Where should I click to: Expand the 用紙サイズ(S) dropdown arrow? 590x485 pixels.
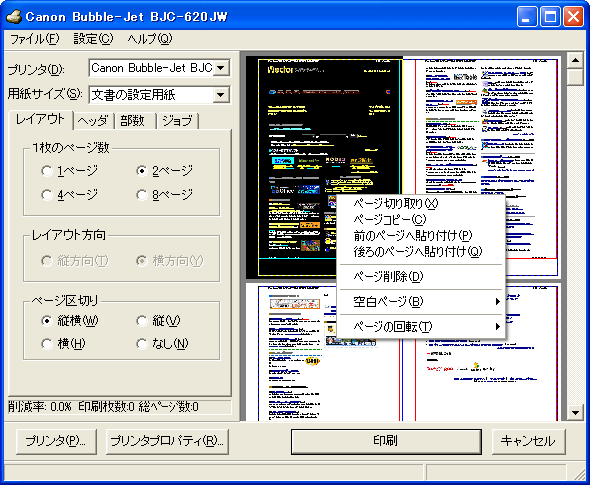tap(221, 95)
